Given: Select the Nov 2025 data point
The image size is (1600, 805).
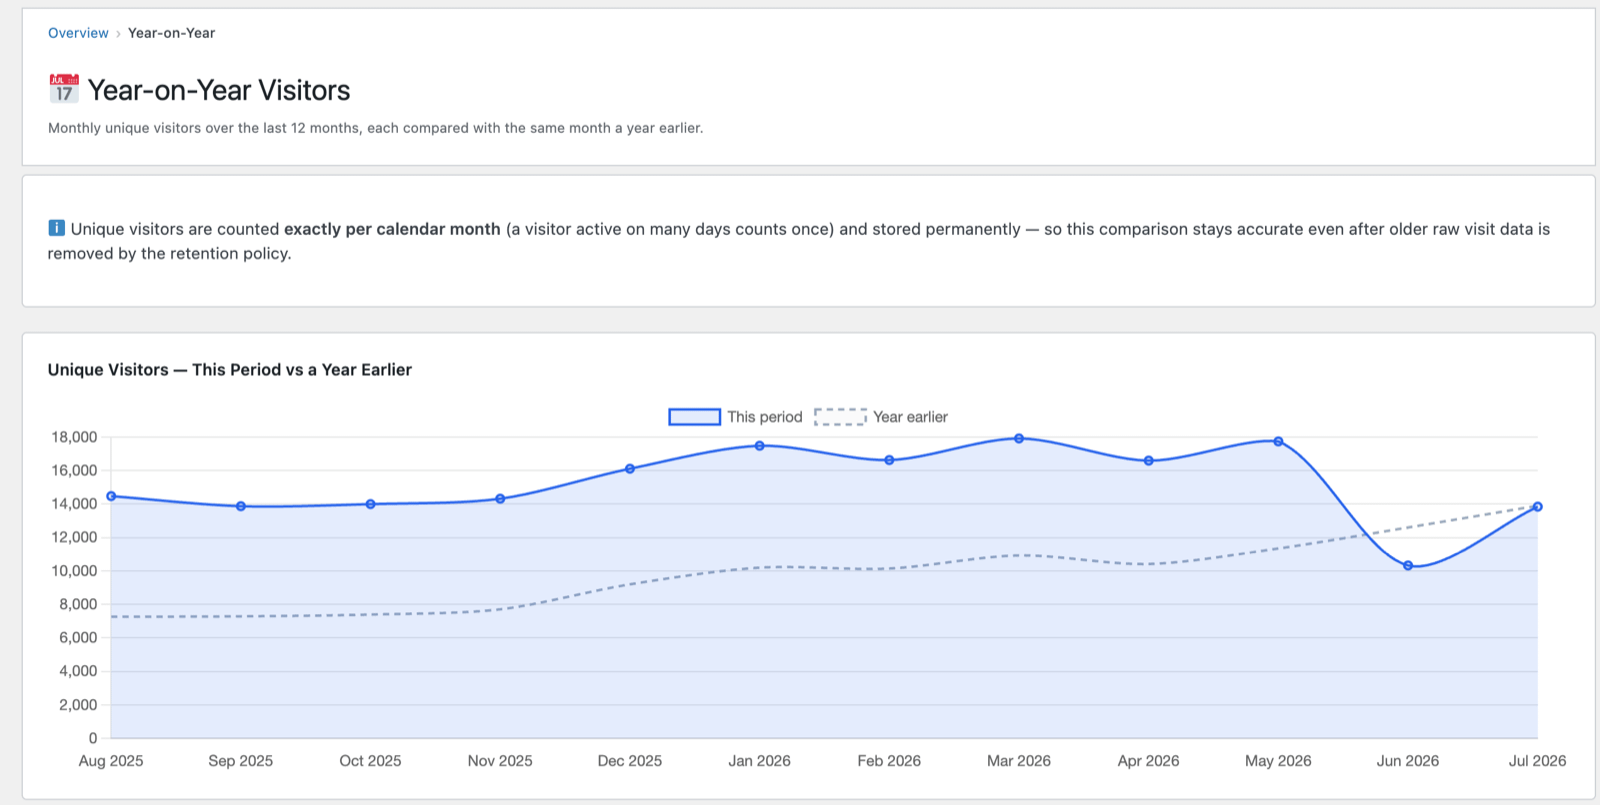Looking at the screenshot, I should [x=500, y=498].
